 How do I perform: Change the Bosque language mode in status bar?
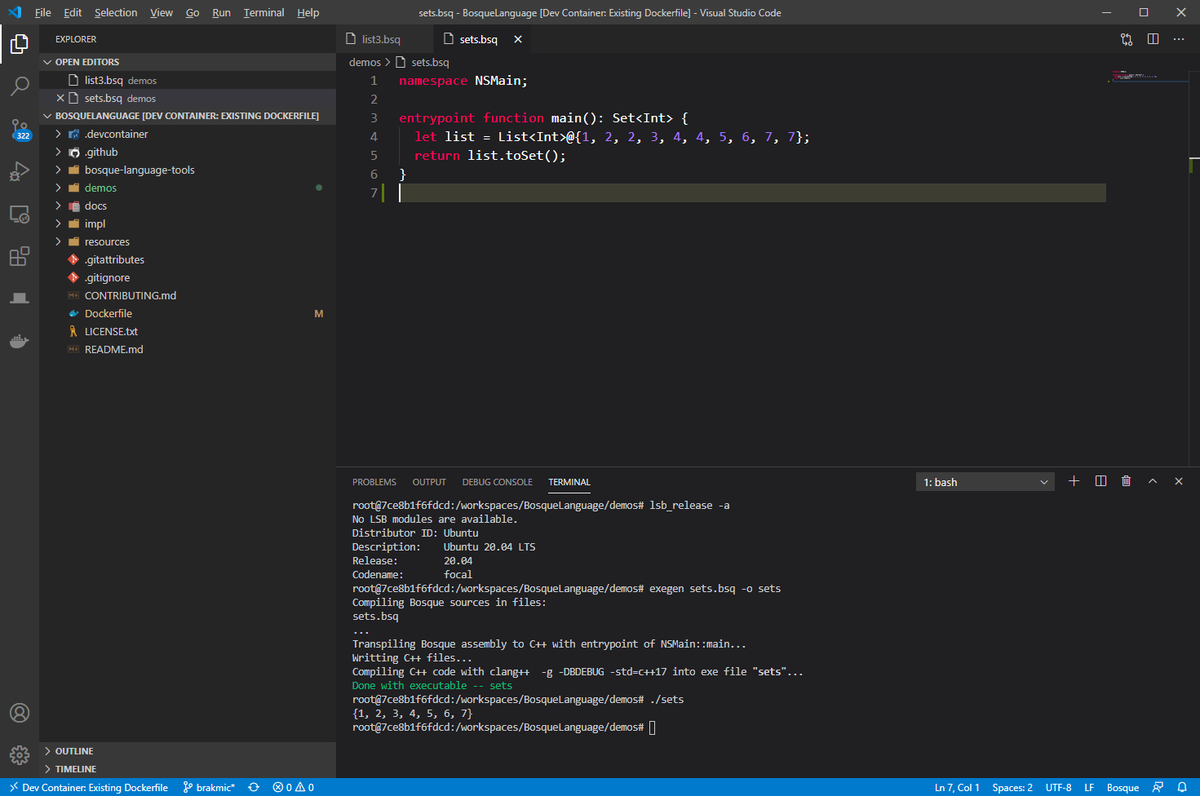[1121, 787]
